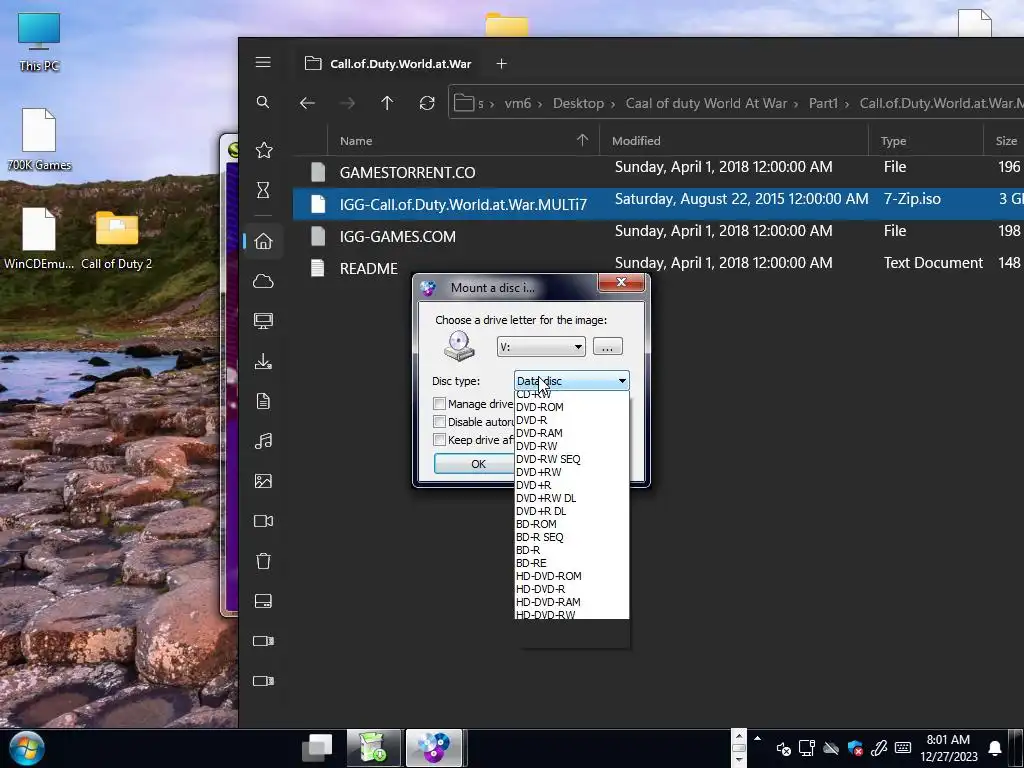The image size is (1024, 768).
Task: Choose HD-DVD-ROM from disc type list
Action: [x=571, y=576]
